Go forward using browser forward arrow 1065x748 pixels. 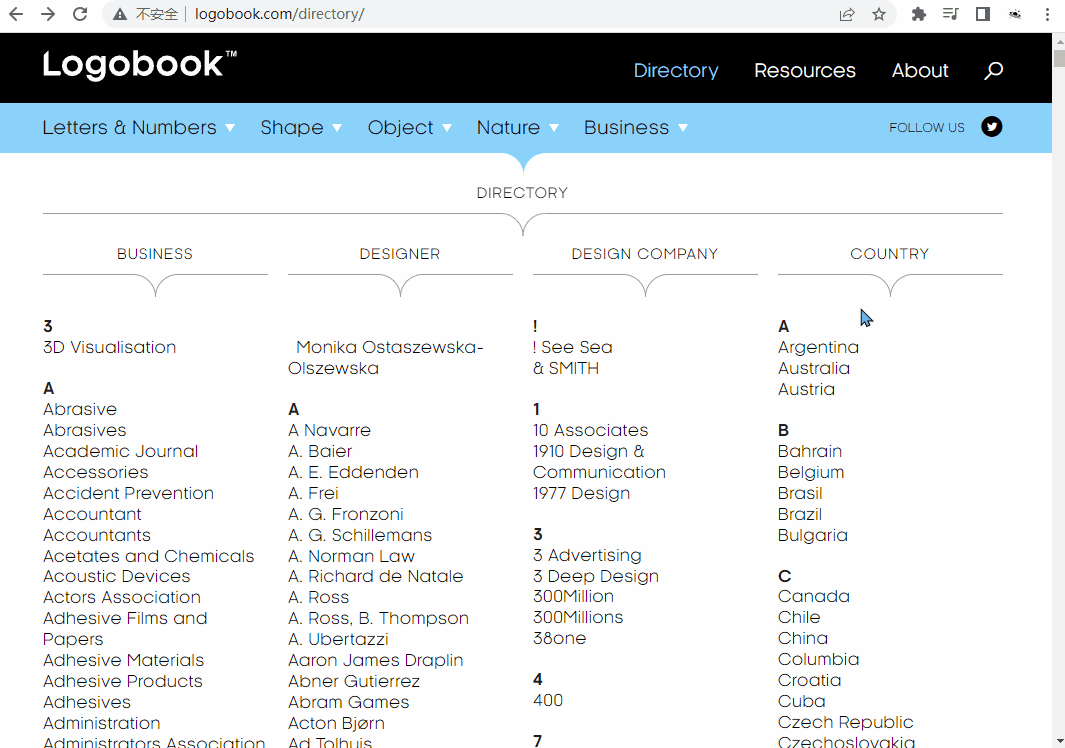pyautogui.click(x=48, y=14)
